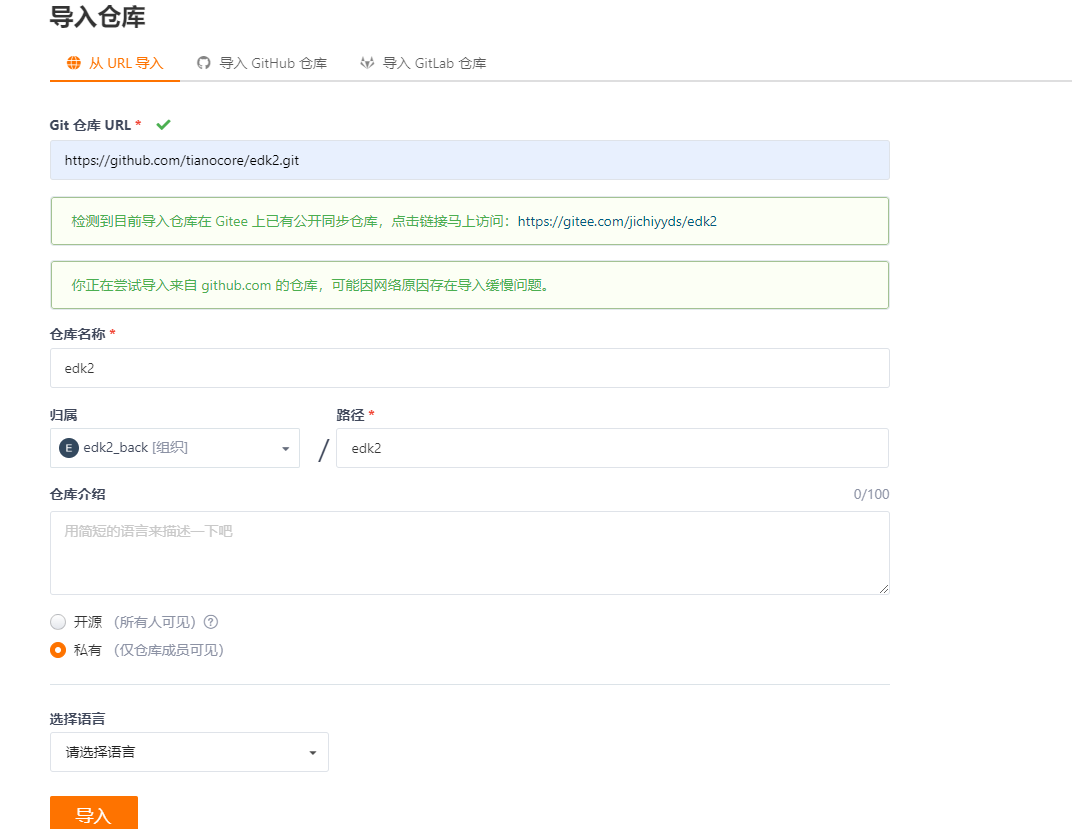Select the 开源 public radio button
This screenshot has width=1072, height=829.
(x=58, y=622)
